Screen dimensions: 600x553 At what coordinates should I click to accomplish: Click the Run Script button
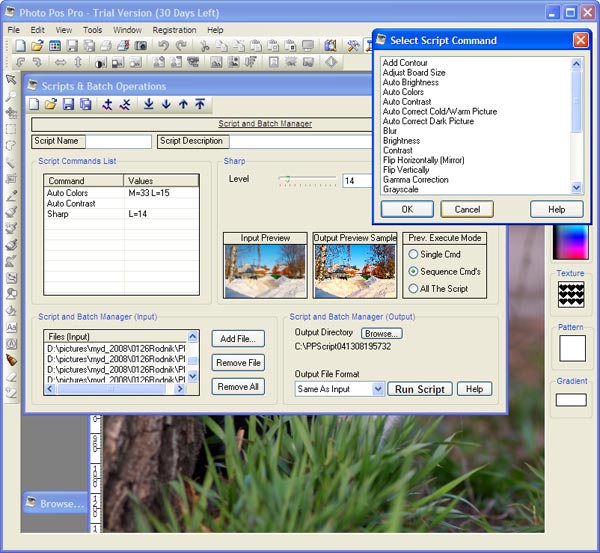[x=421, y=389]
